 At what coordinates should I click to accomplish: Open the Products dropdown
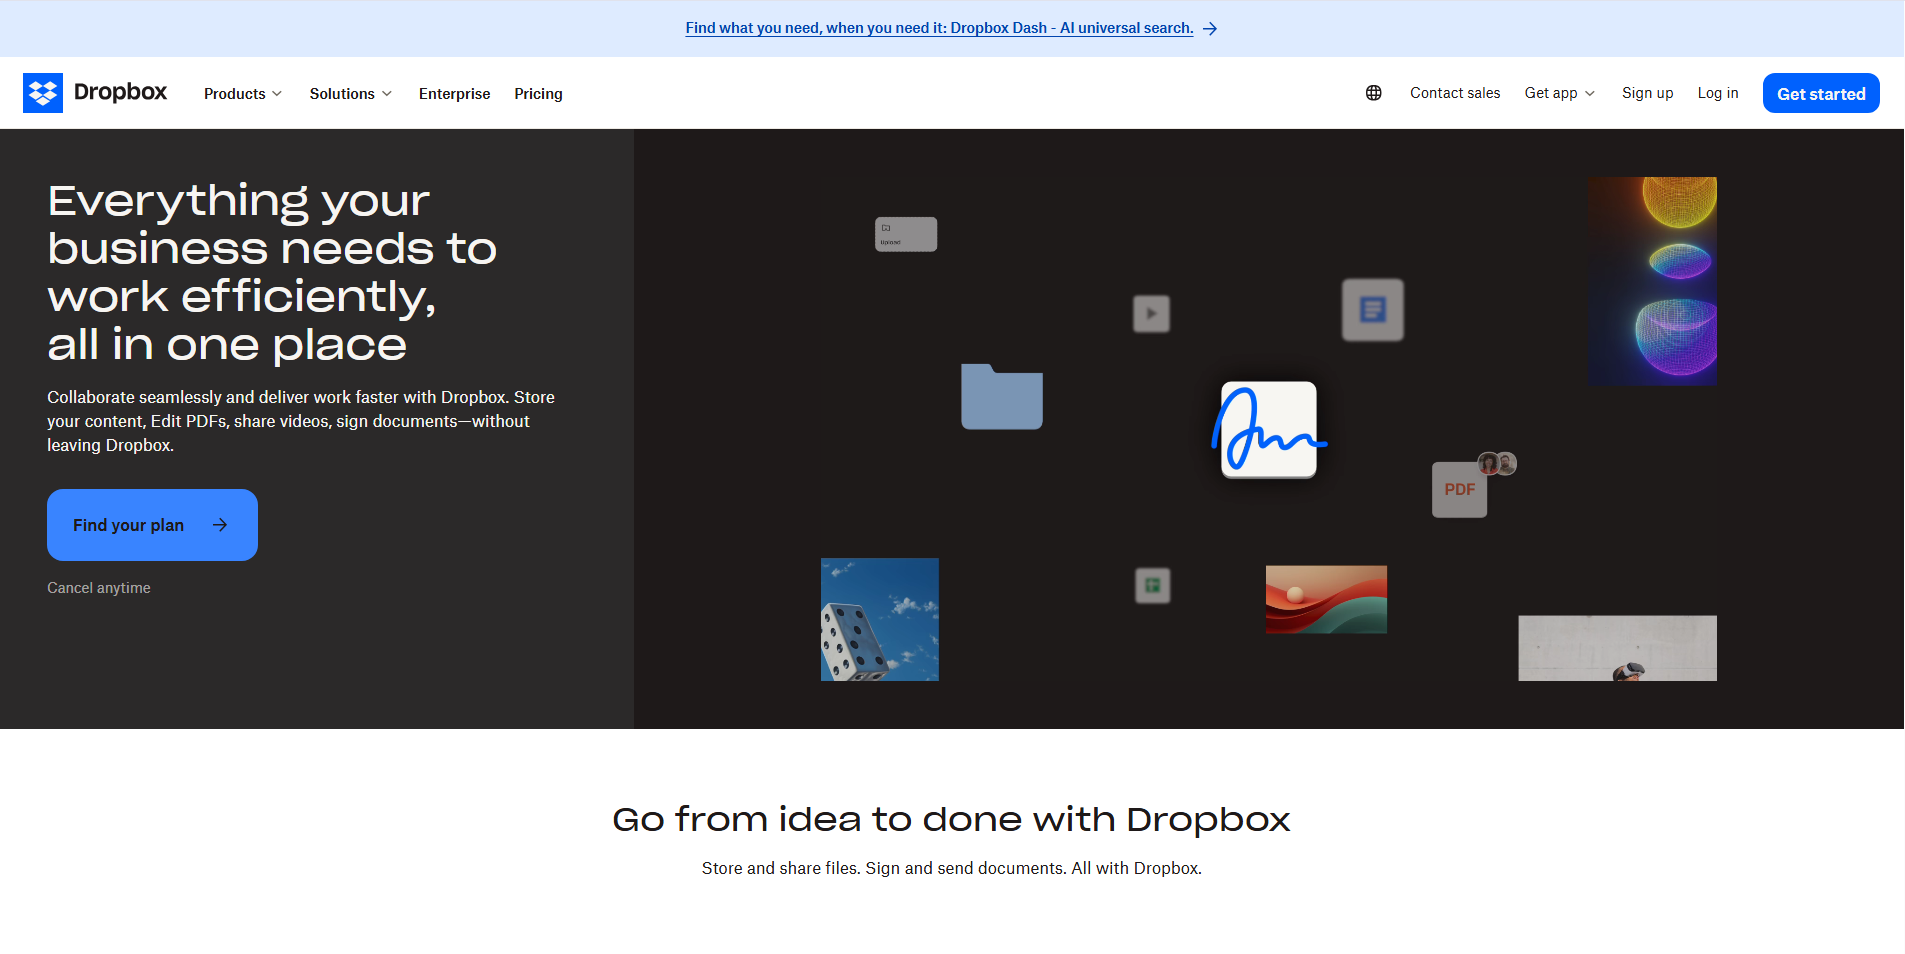[x=242, y=93]
